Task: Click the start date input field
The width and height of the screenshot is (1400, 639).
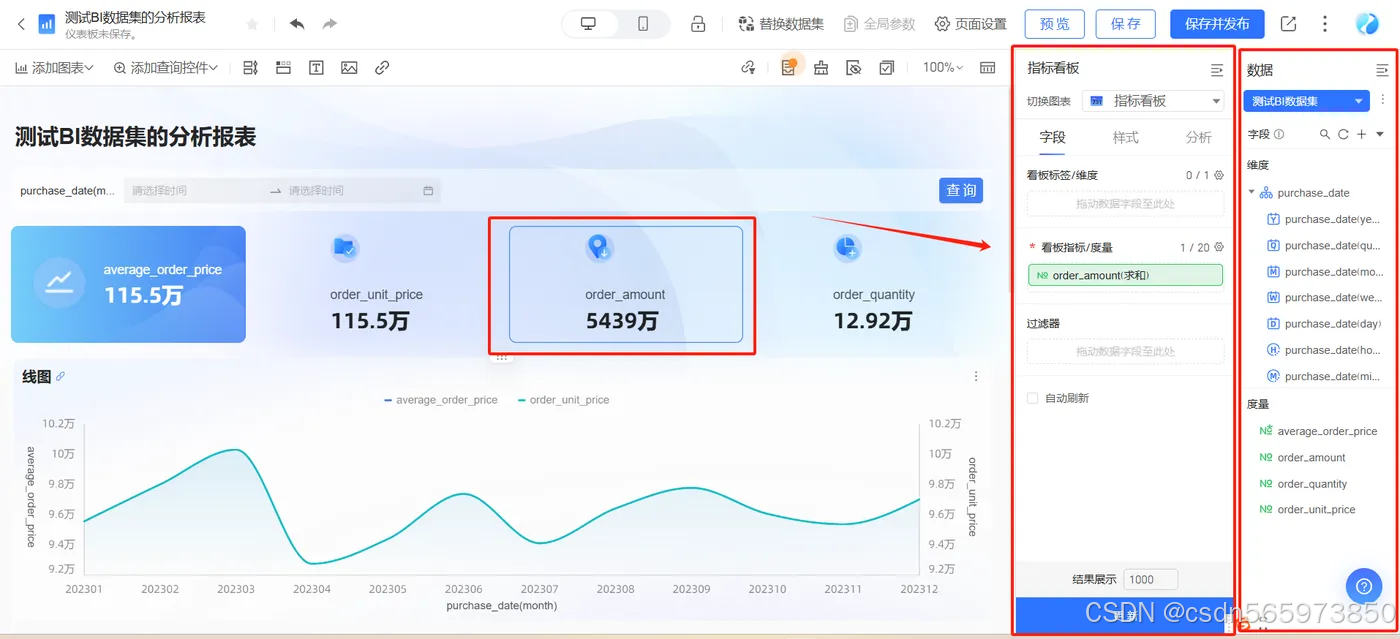Action: tap(196, 191)
